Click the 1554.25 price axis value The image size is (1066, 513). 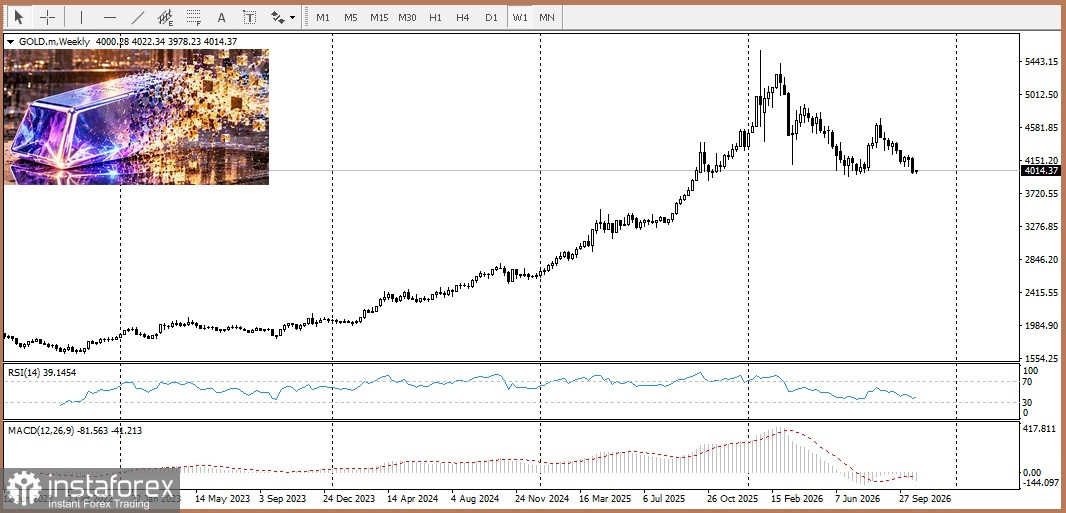[x=1041, y=358]
